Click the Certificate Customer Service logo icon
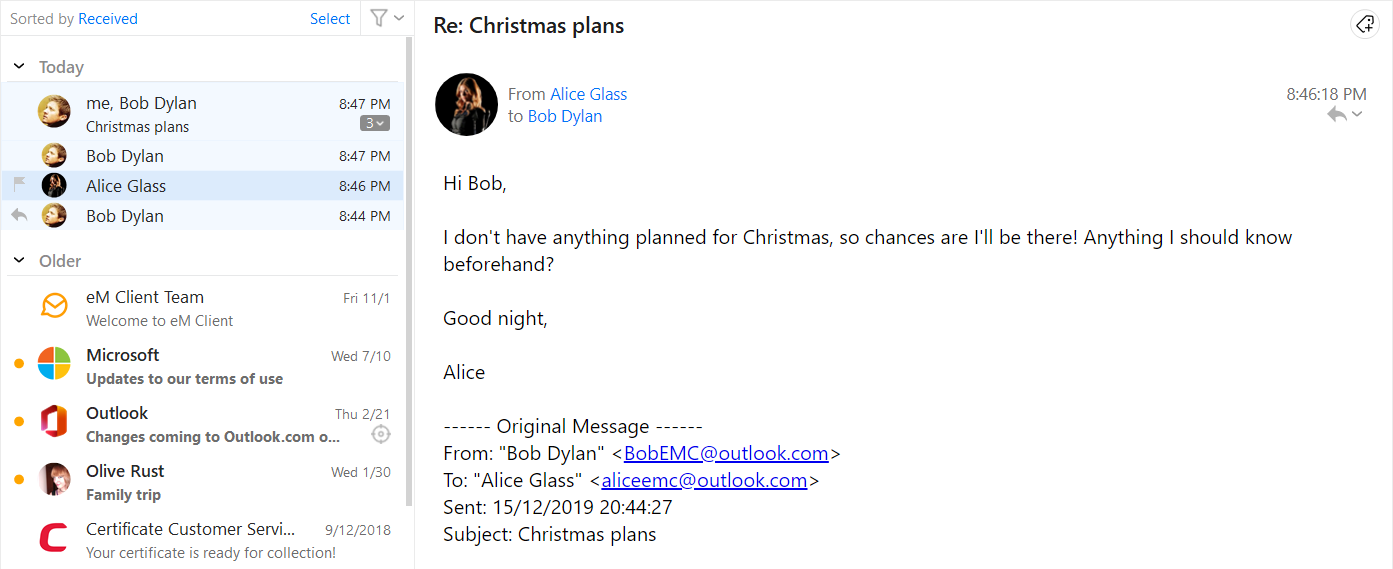 54,538
